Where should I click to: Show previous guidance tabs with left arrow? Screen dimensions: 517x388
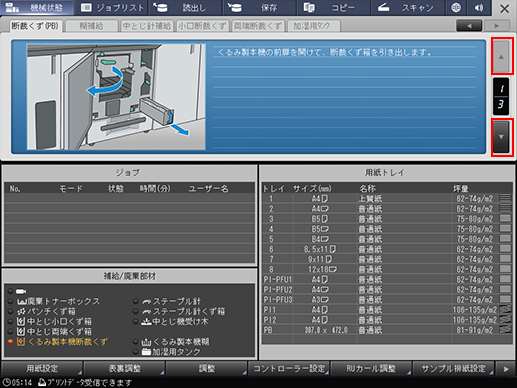(469, 26)
